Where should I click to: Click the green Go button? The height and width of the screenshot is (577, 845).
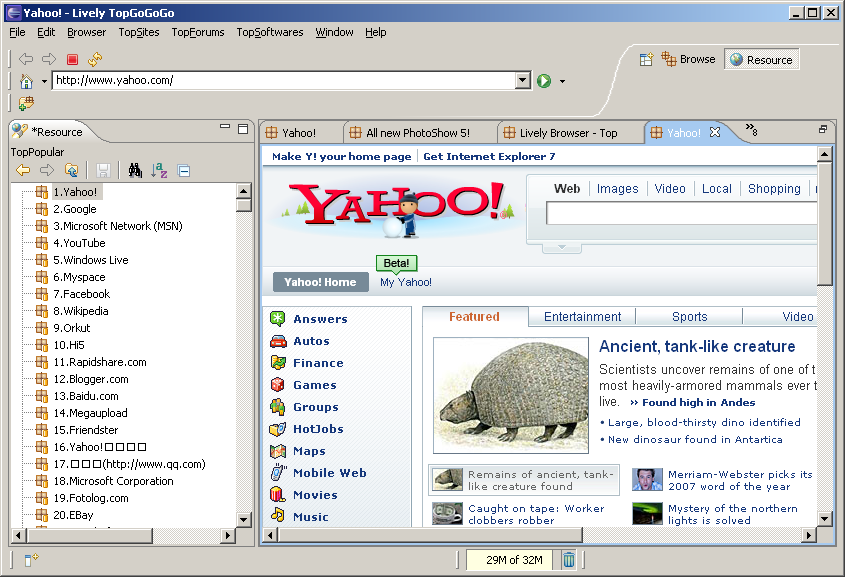point(544,81)
